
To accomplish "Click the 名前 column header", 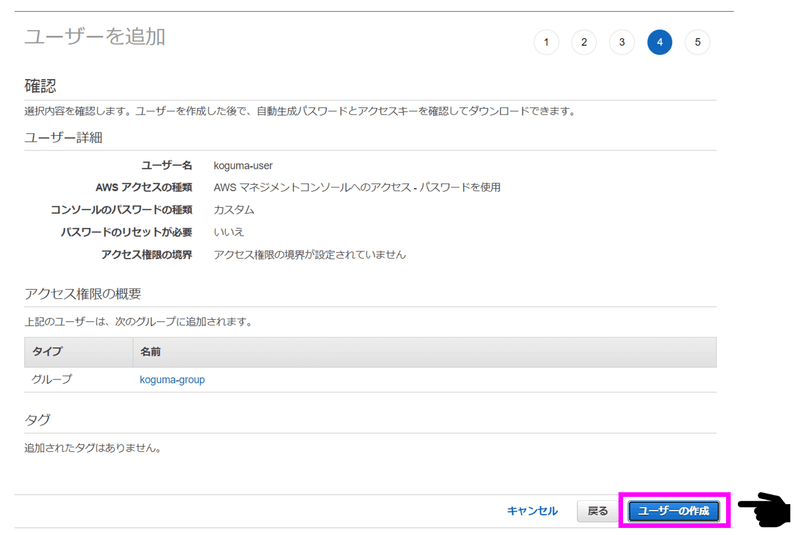I will pyautogui.click(x=424, y=352).
